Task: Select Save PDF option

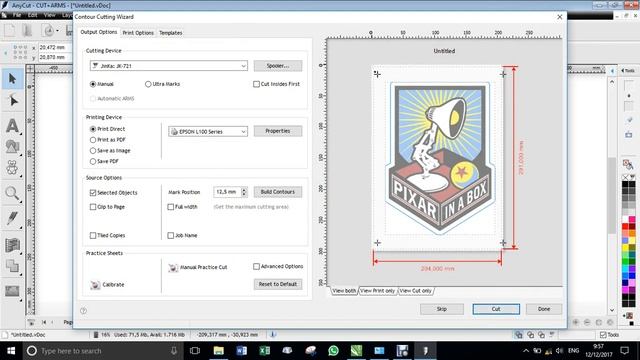Action: pos(93,162)
